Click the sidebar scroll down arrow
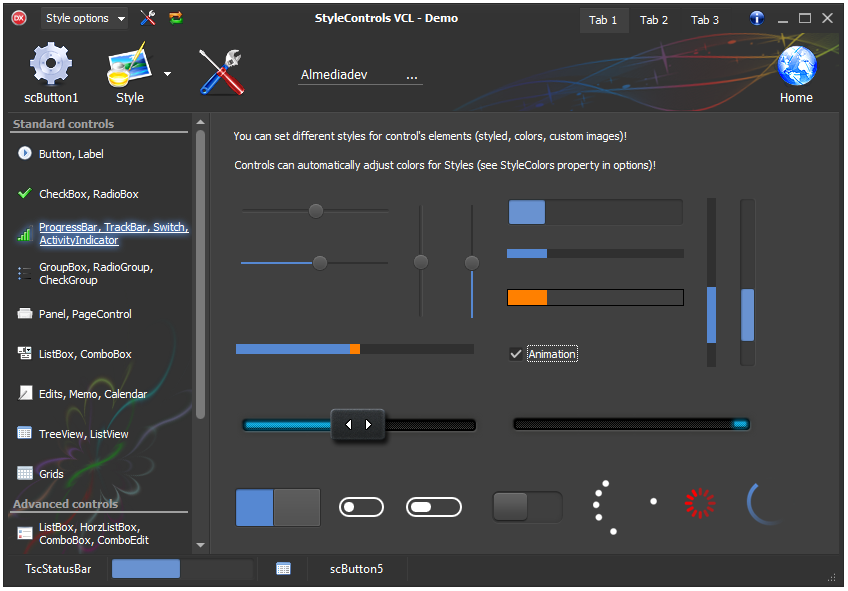The height and width of the screenshot is (591, 848). (x=201, y=545)
